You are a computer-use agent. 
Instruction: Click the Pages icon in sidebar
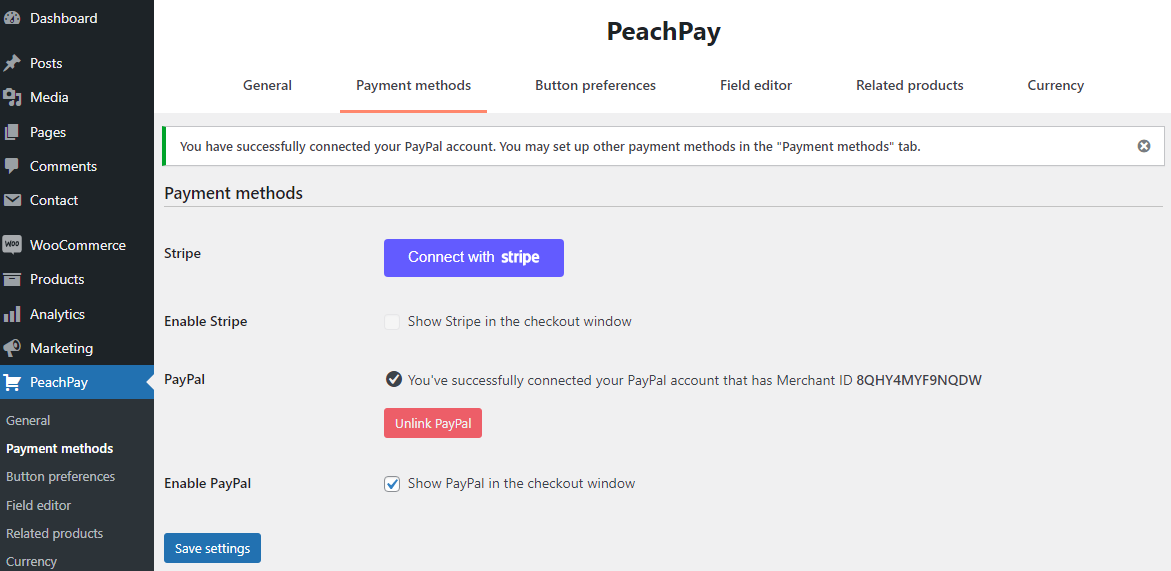pyautogui.click(x=12, y=132)
